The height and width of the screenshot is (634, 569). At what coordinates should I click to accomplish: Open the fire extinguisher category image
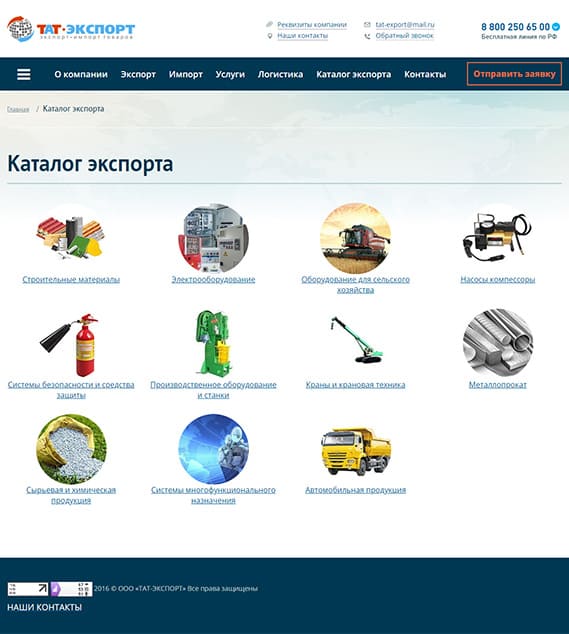tap(71, 344)
